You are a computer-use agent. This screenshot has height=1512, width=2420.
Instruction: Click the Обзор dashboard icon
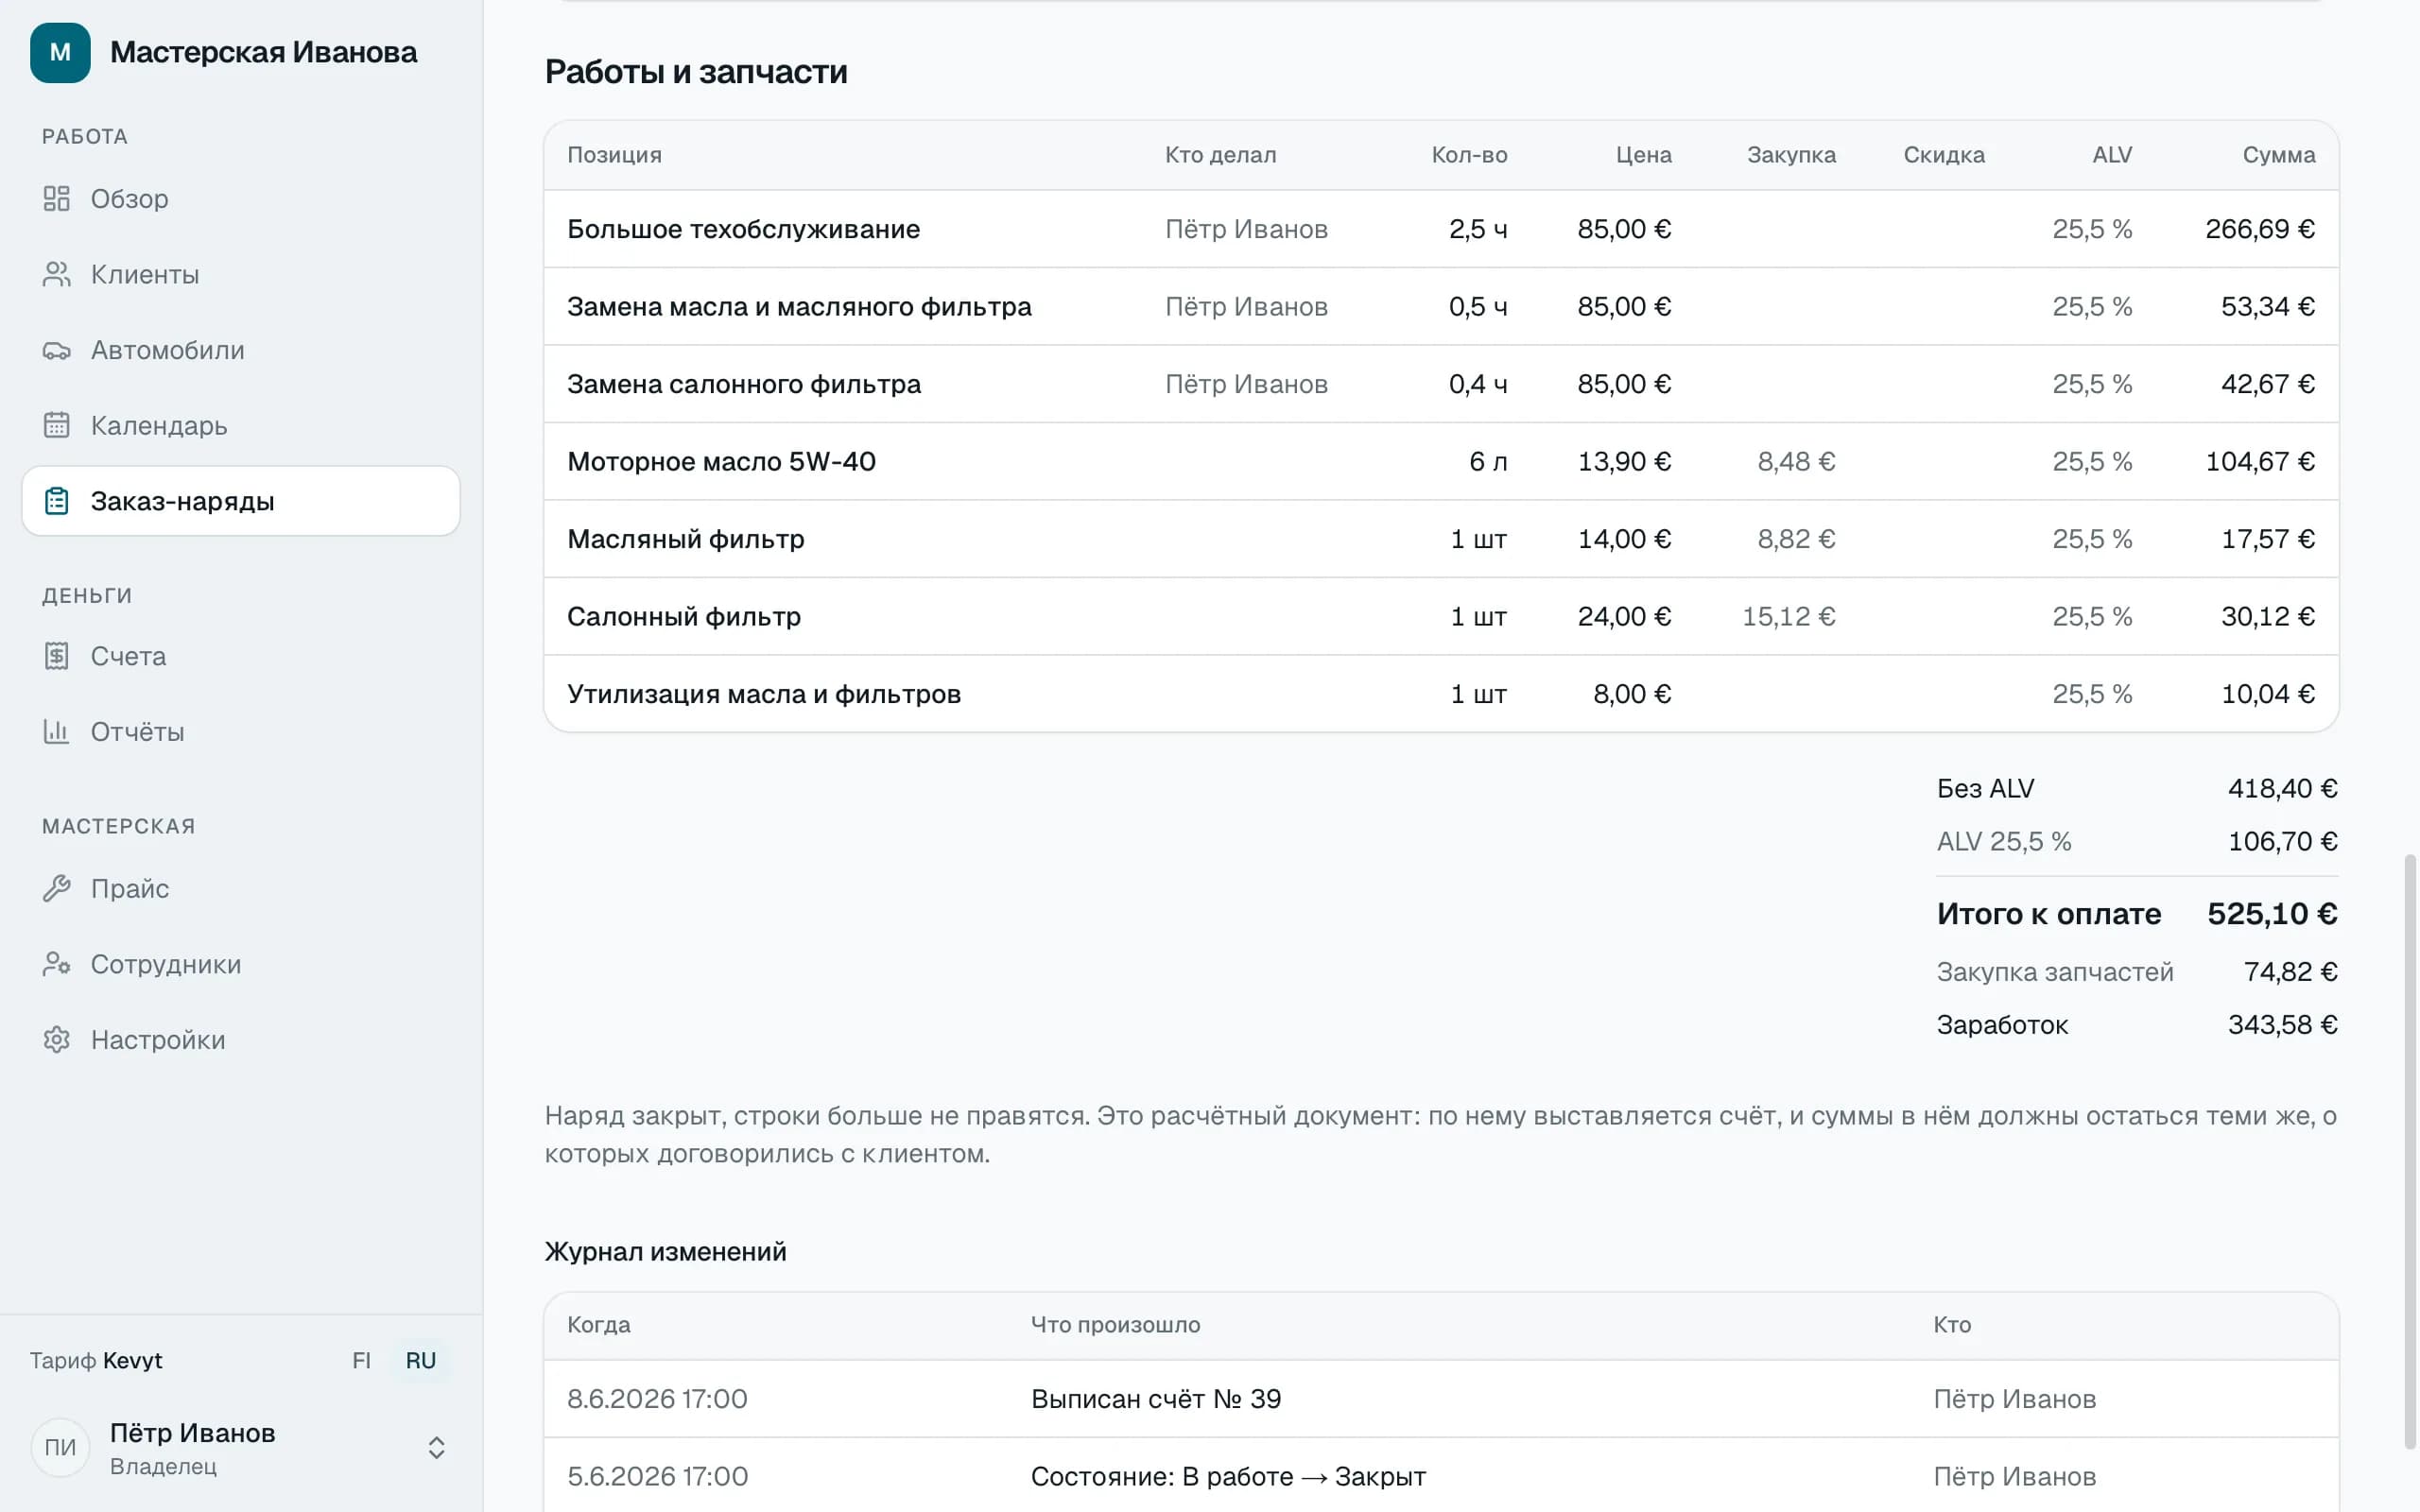pyautogui.click(x=57, y=198)
